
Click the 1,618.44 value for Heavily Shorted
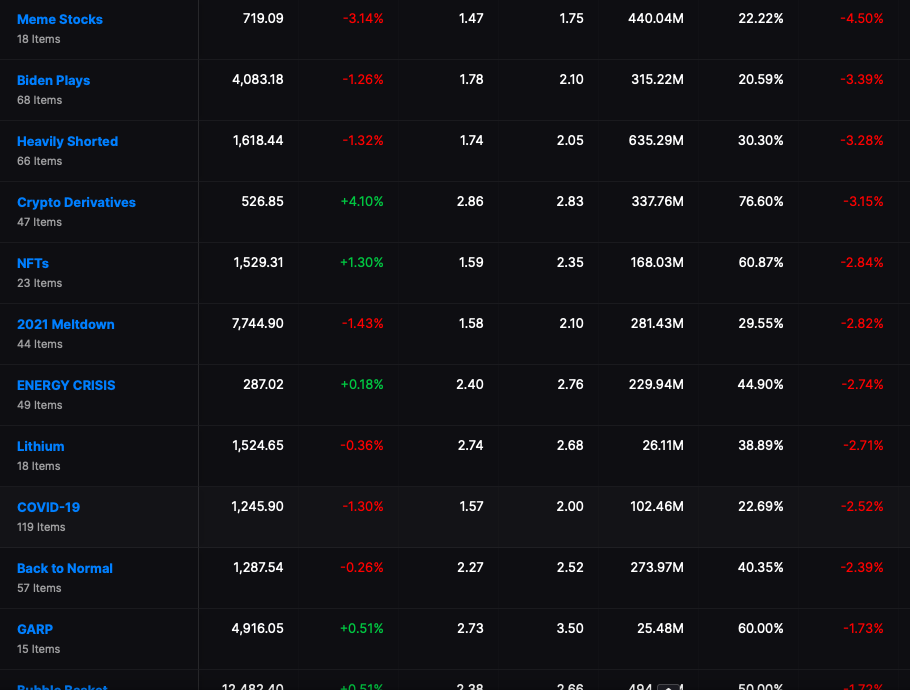(x=258, y=140)
